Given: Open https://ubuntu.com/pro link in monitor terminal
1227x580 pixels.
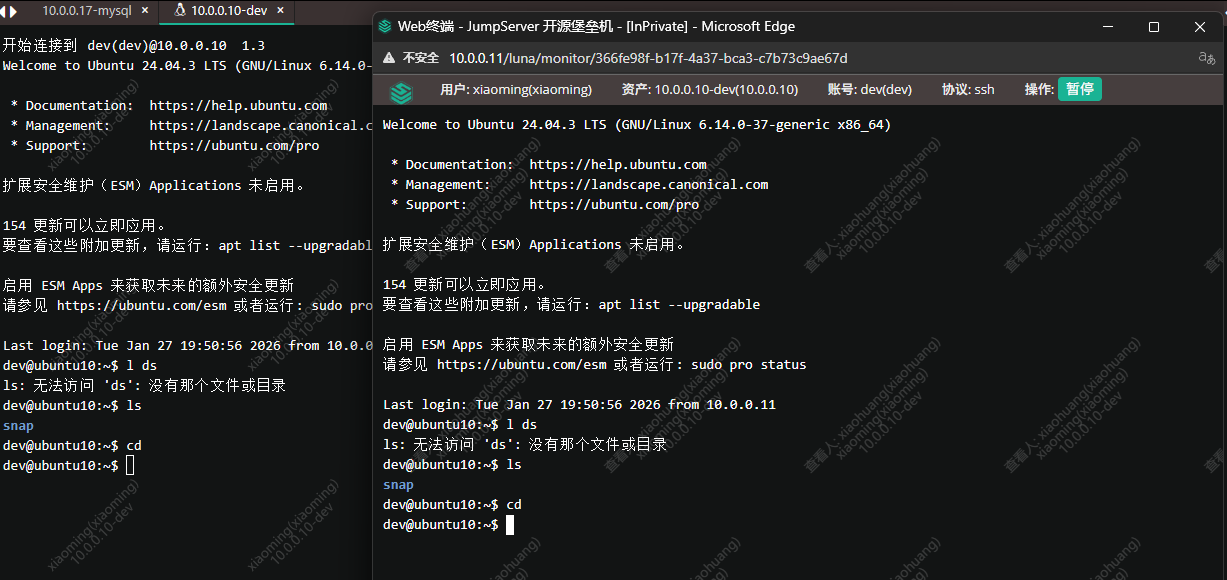Looking at the screenshot, I should pos(614,204).
